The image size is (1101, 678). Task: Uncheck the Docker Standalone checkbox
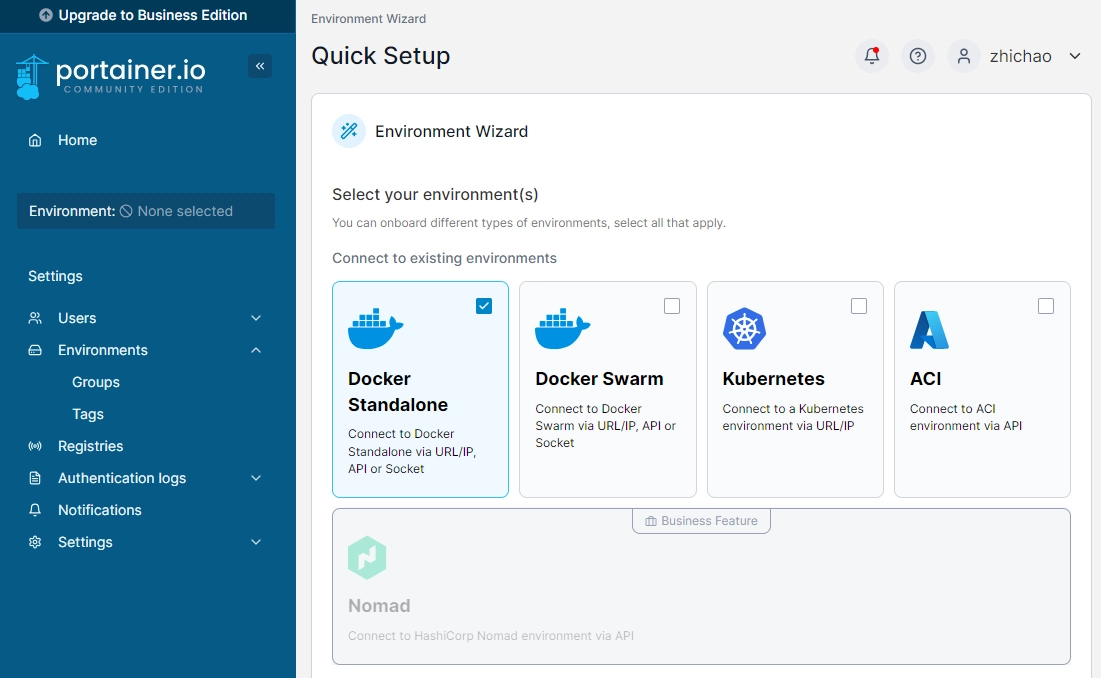[x=484, y=306]
